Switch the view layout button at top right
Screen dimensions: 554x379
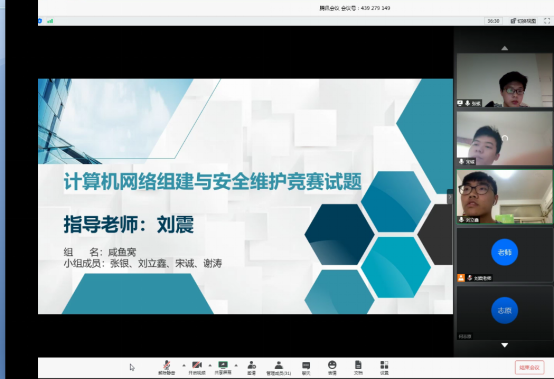(523, 21)
